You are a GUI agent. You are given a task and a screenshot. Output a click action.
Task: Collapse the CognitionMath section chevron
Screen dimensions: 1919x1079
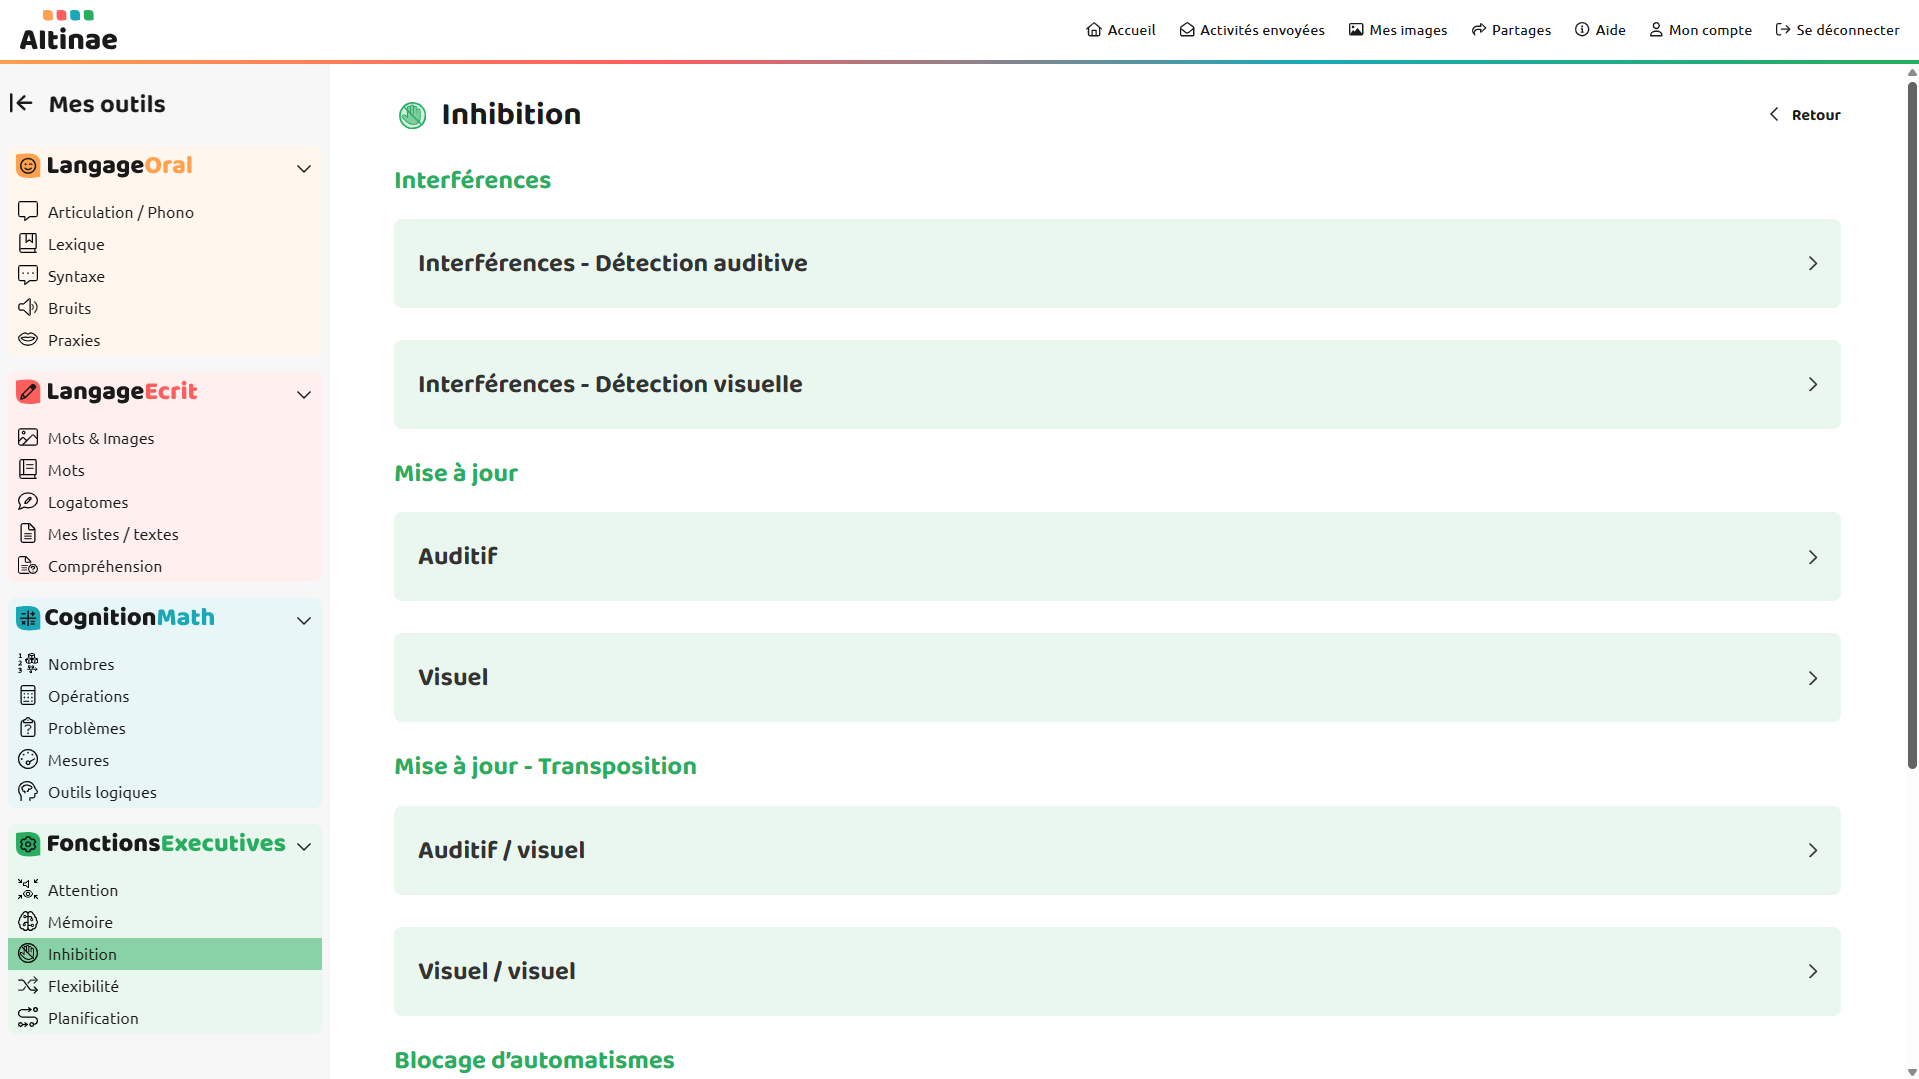click(304, 620)
